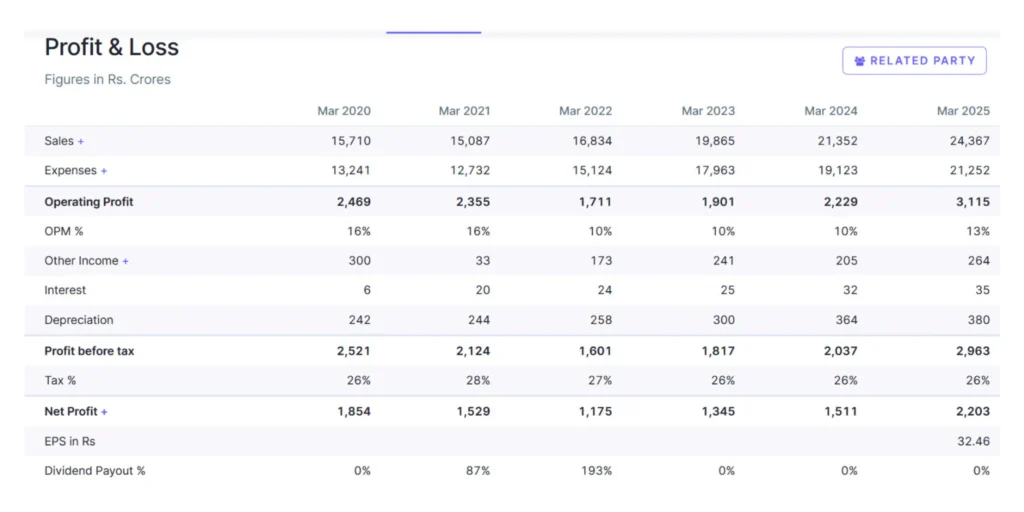This screenshot has height=512, width=1024.
Task: Select the Mar 2025 column header
Action: [963, 111]
